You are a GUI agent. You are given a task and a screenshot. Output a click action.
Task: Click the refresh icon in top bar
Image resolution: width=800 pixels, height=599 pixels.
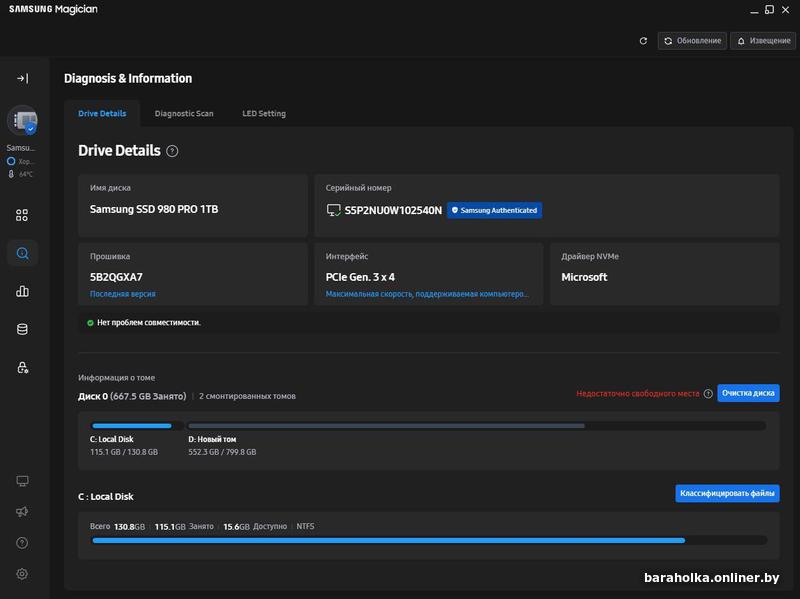click(643, 41)
